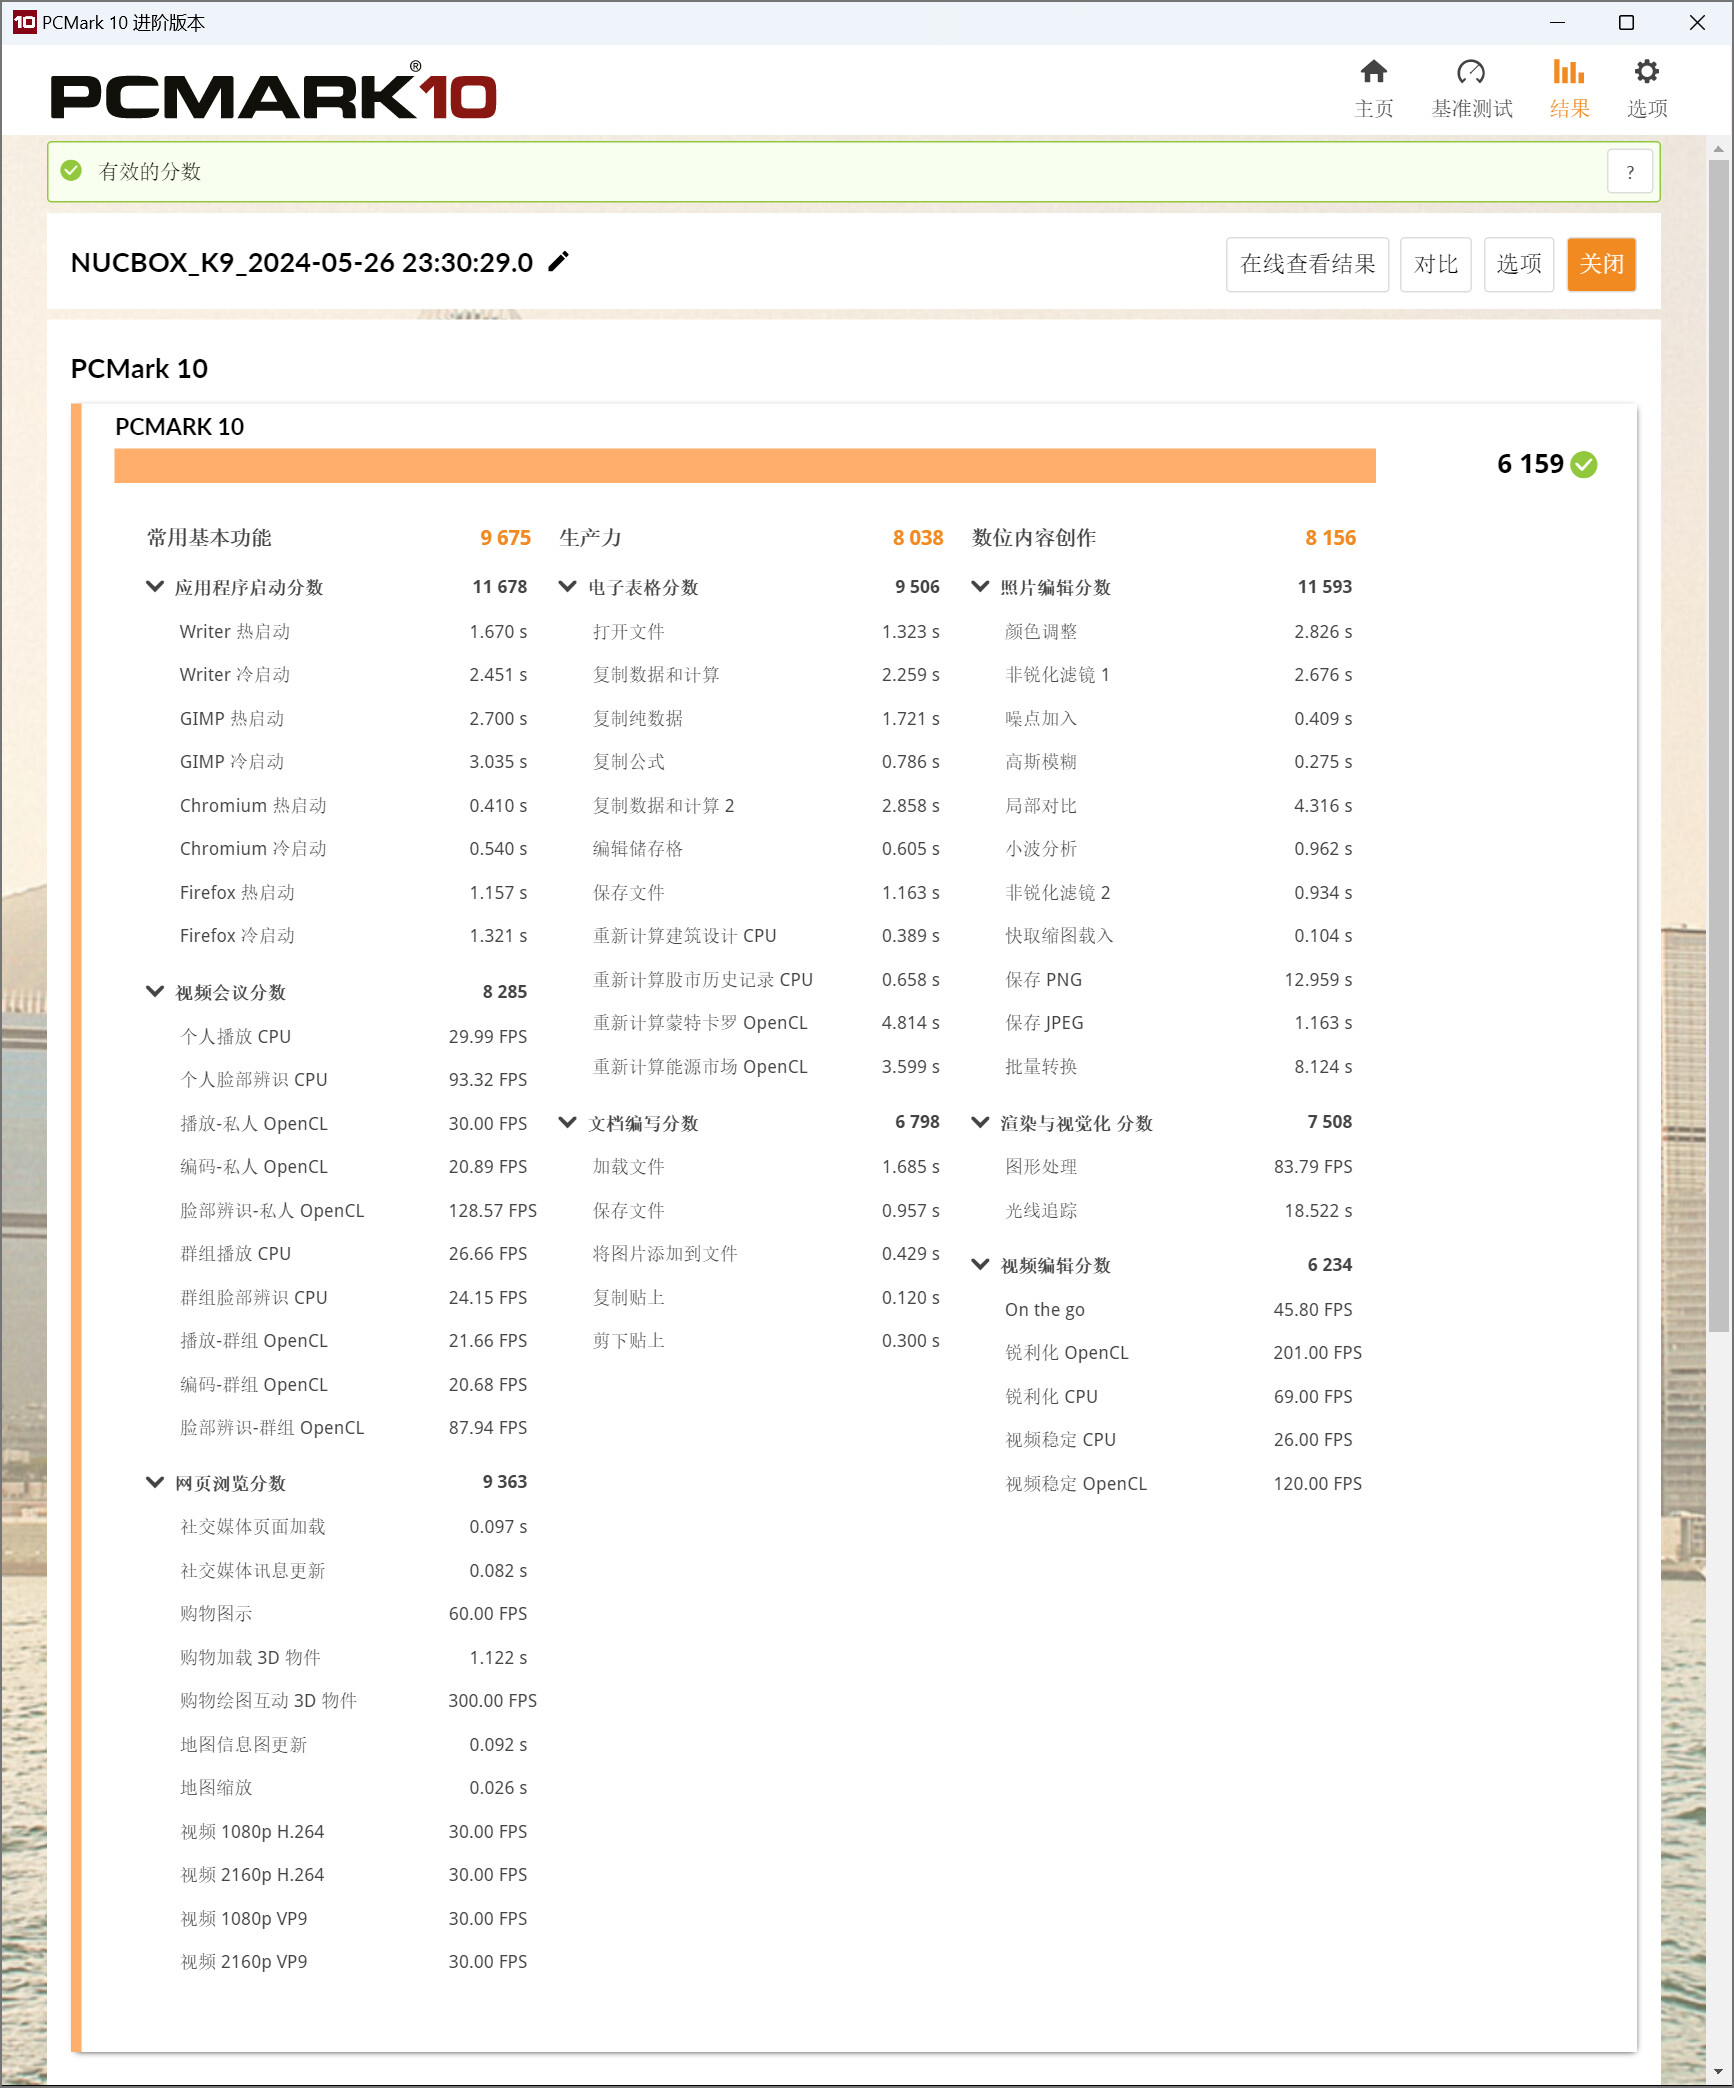Click the Home (主页) house icon
1734x2088 pixels.
[x=1373, y=73]
